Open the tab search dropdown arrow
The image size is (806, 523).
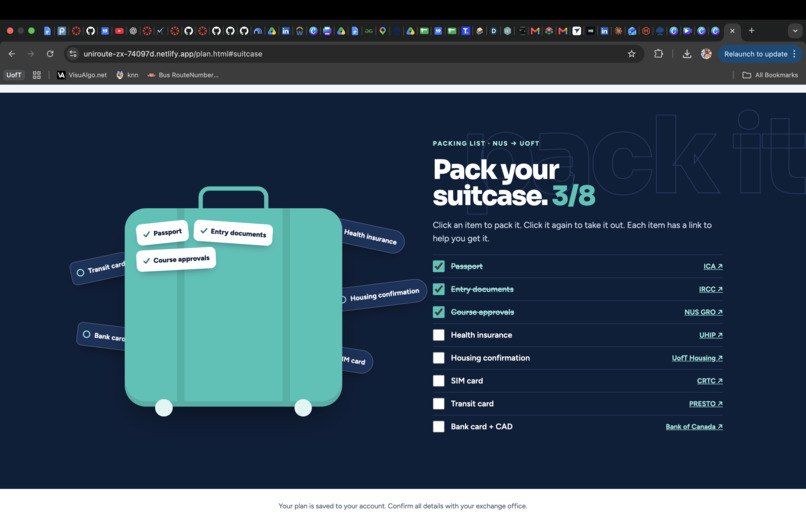[795, 31]
